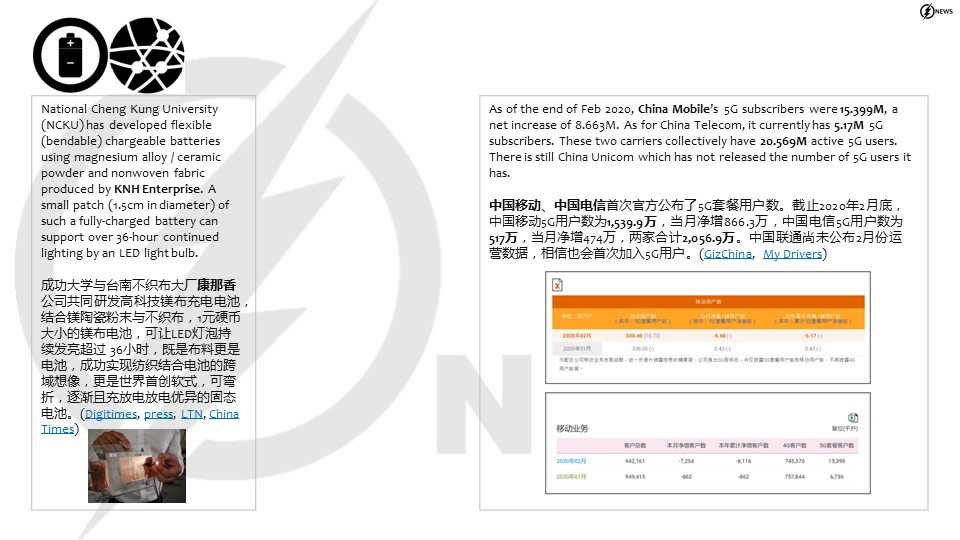Image resolution: width=960 pixels, height=540 pixels.
Task: Select the pink China Mobile 移动业务 table image
Action: (x=708, y=443)
